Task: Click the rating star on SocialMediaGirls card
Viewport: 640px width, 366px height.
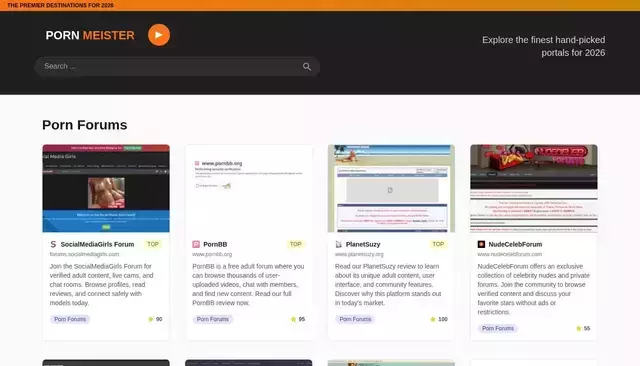Action: coord(151,319)
